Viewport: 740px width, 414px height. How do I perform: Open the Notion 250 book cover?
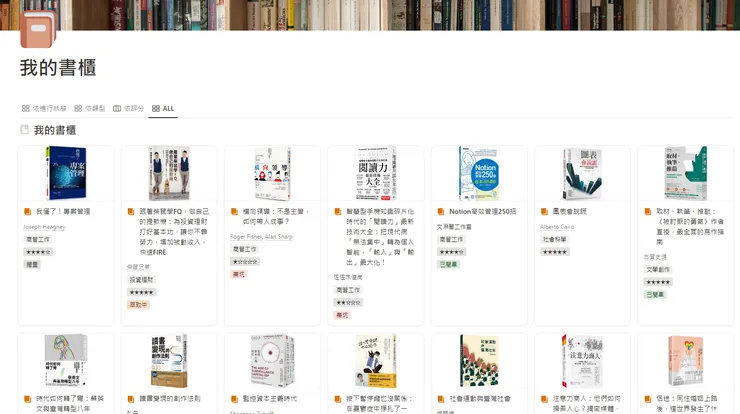pos(479,173)
